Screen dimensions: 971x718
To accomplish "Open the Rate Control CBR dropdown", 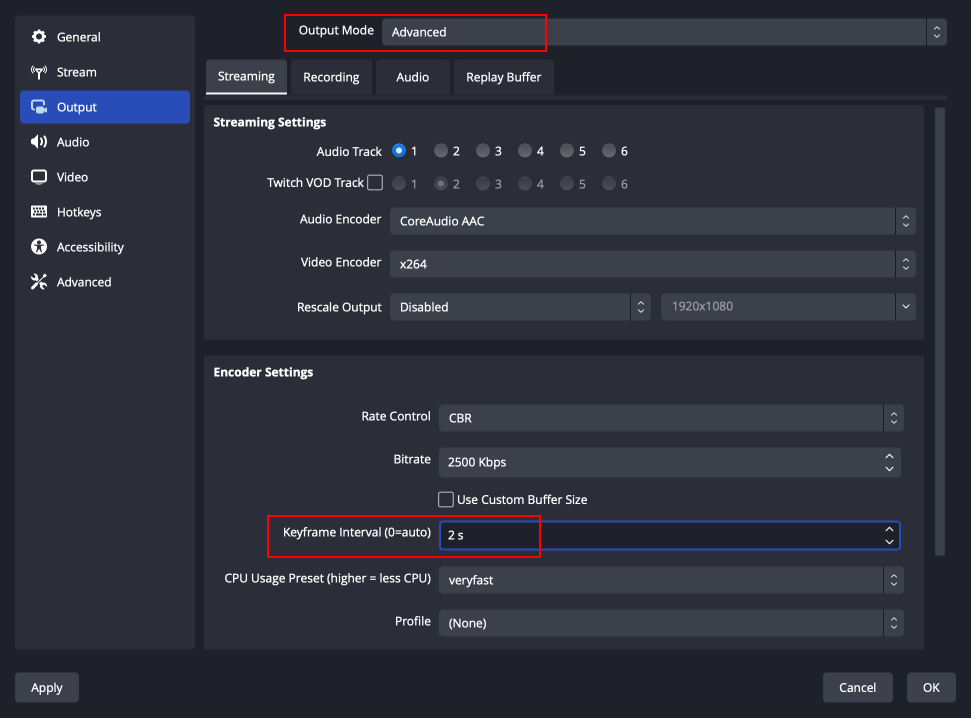I will (671, 418).
